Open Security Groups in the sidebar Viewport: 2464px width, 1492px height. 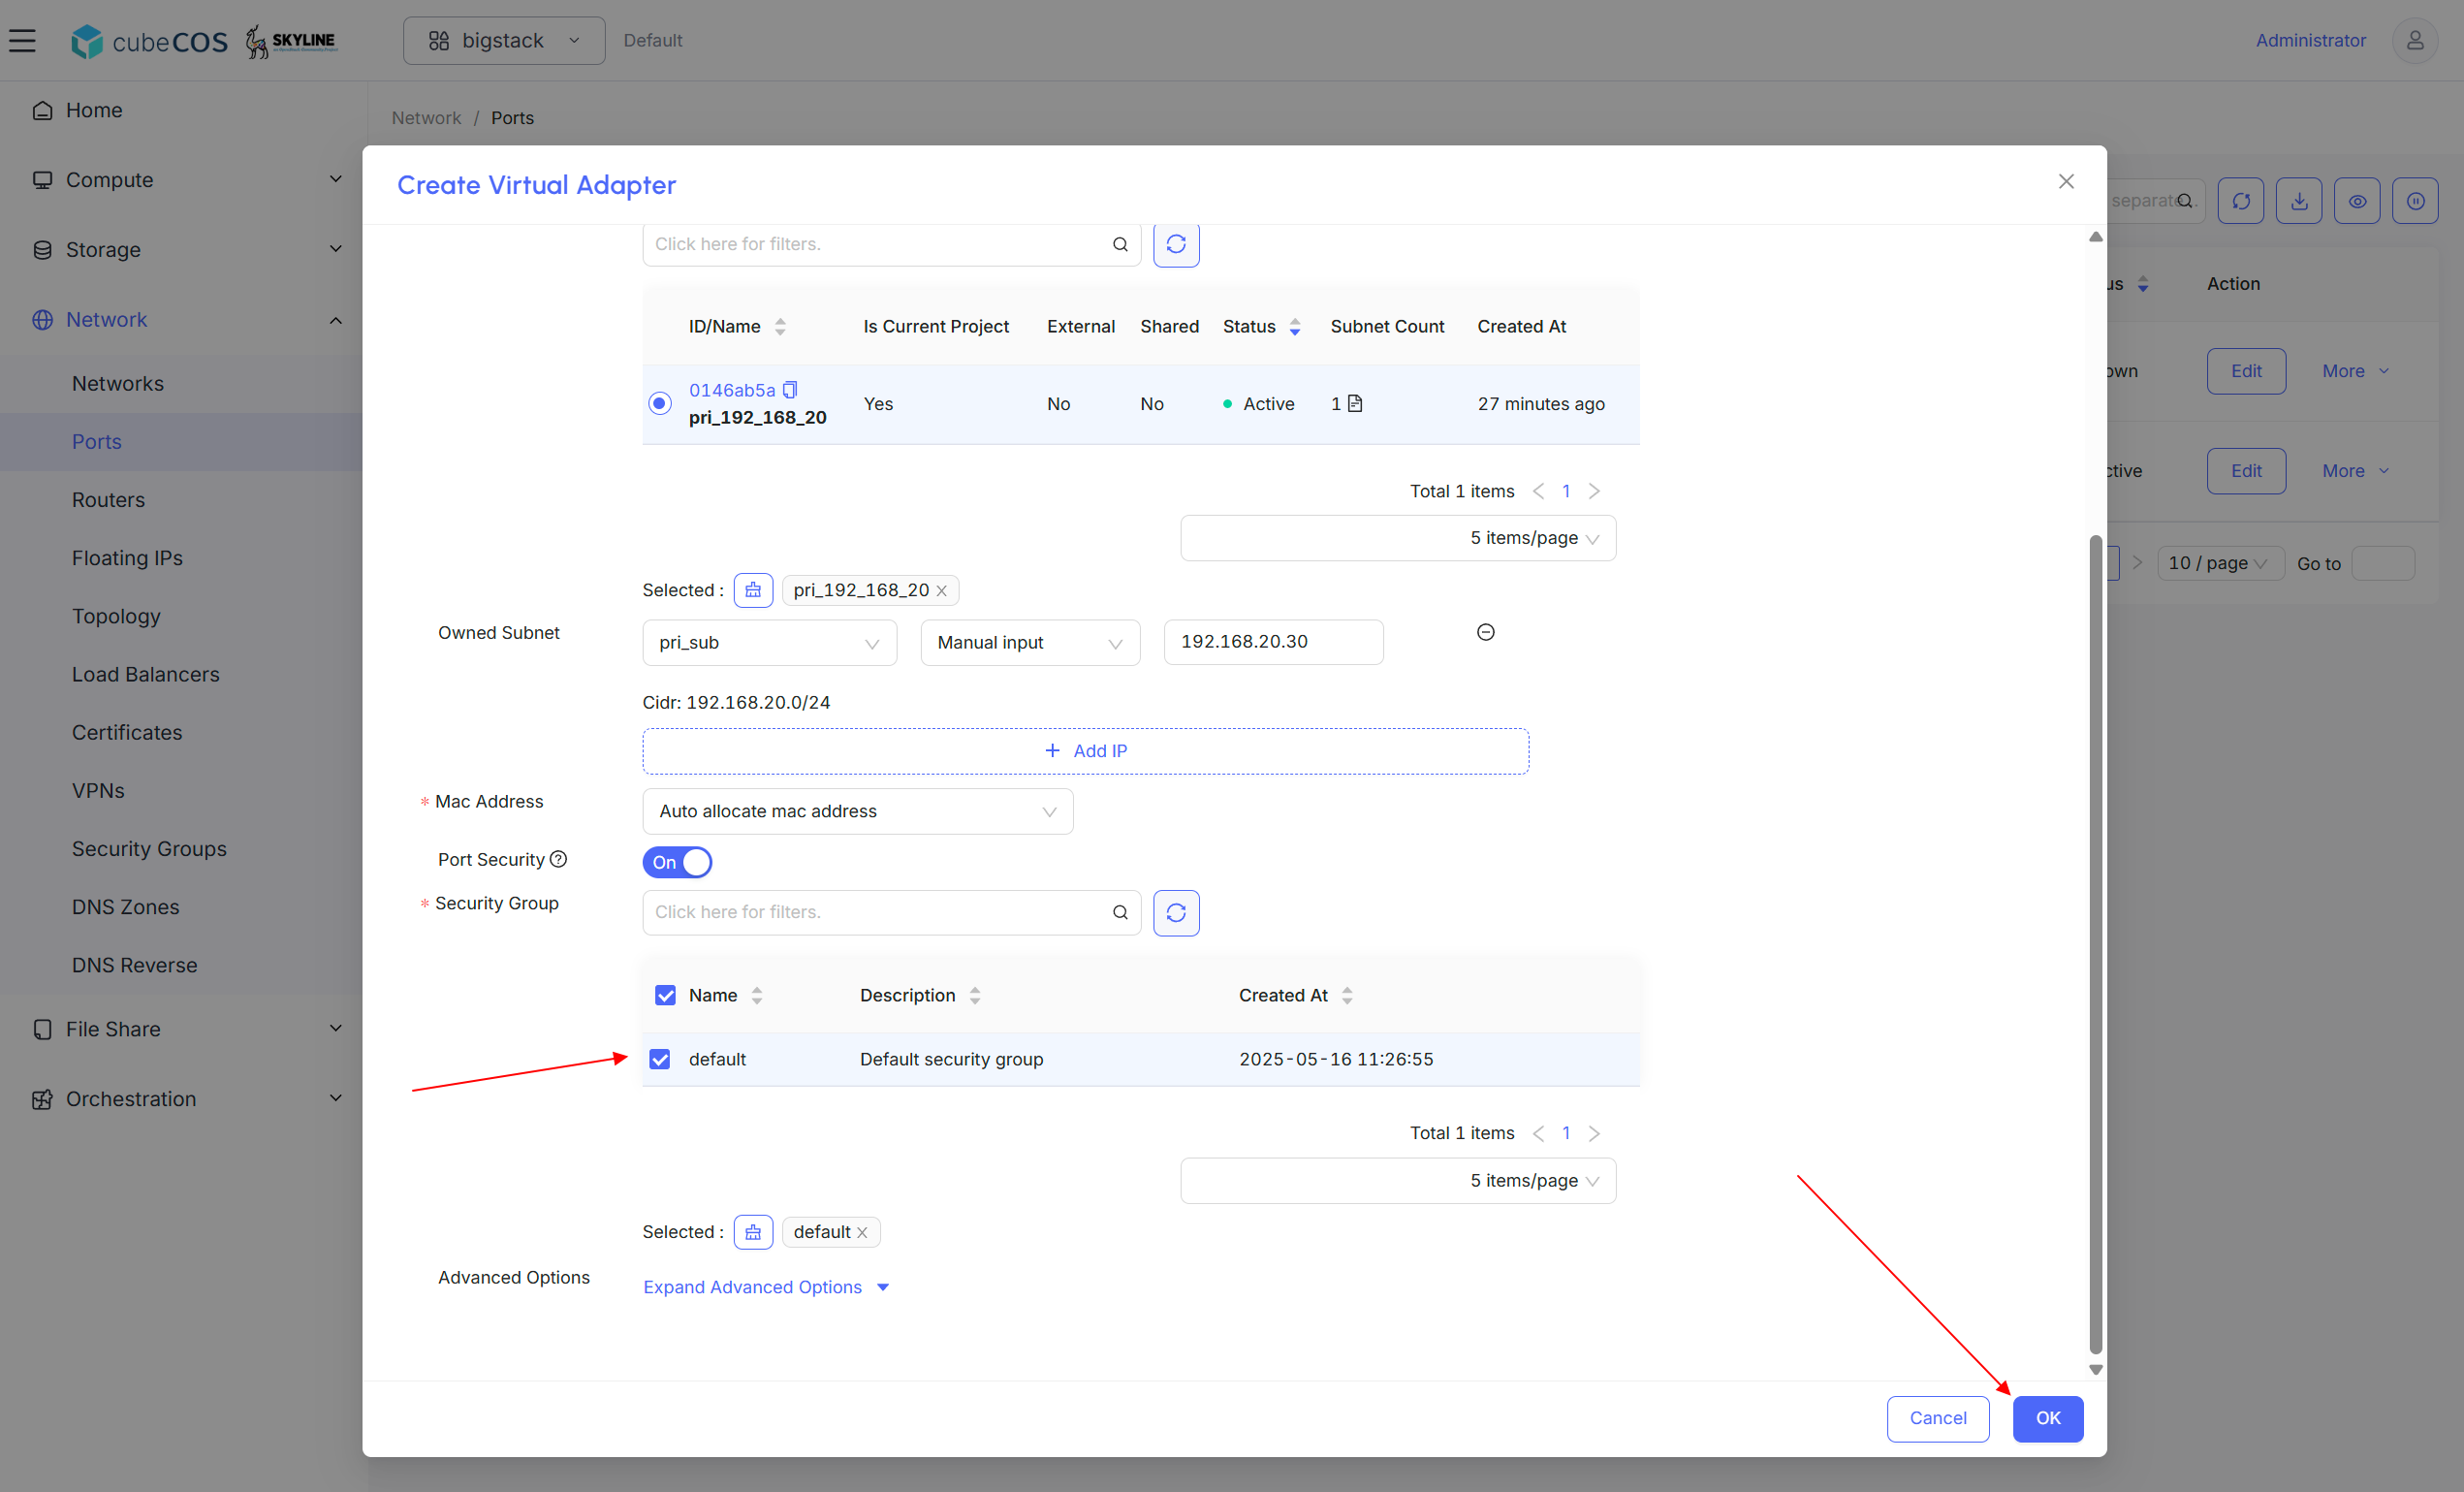point(149,848)
